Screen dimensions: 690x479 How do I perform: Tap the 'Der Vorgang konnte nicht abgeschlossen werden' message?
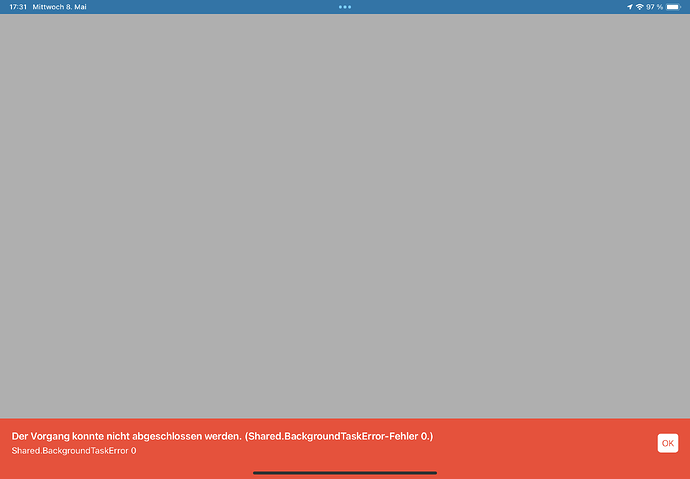point(222,436)
